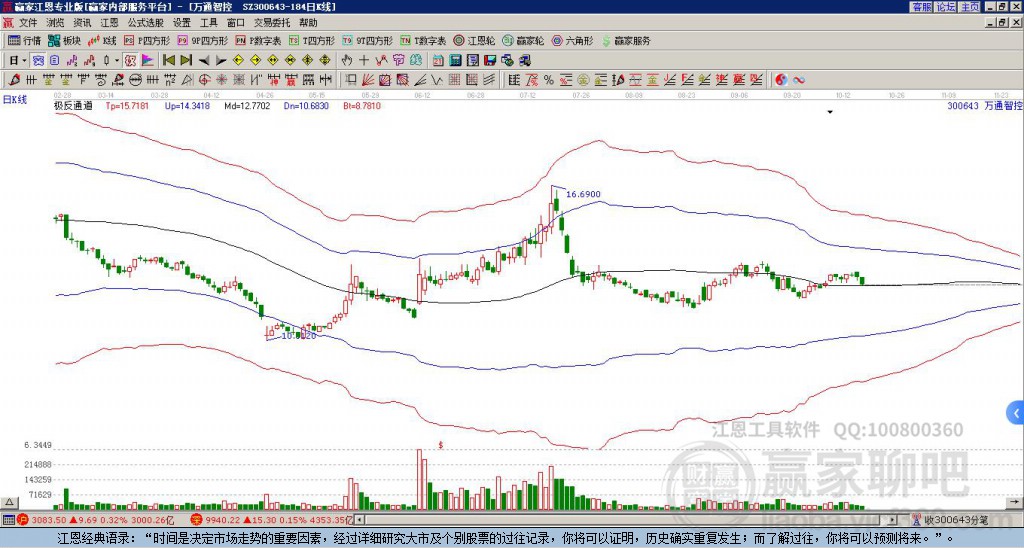The image size is (1024, 548).
Task: Select the crosshair cursor tool
Action: [x=364, y=61]
